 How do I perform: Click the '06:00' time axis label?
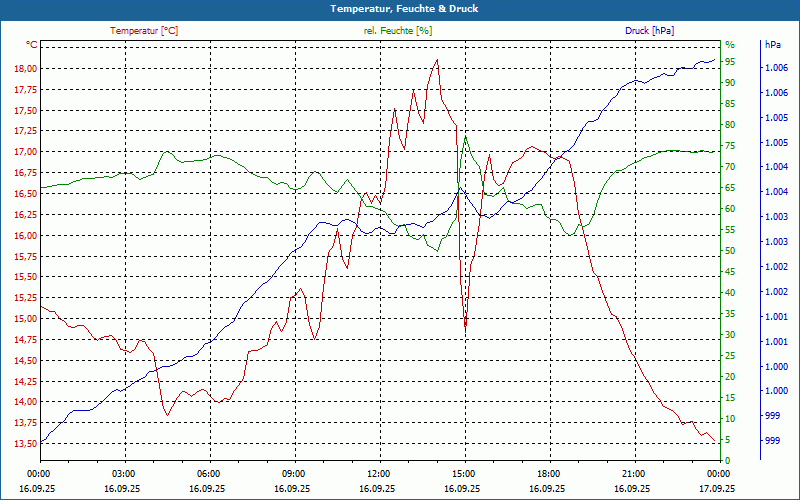pos(209,474)
